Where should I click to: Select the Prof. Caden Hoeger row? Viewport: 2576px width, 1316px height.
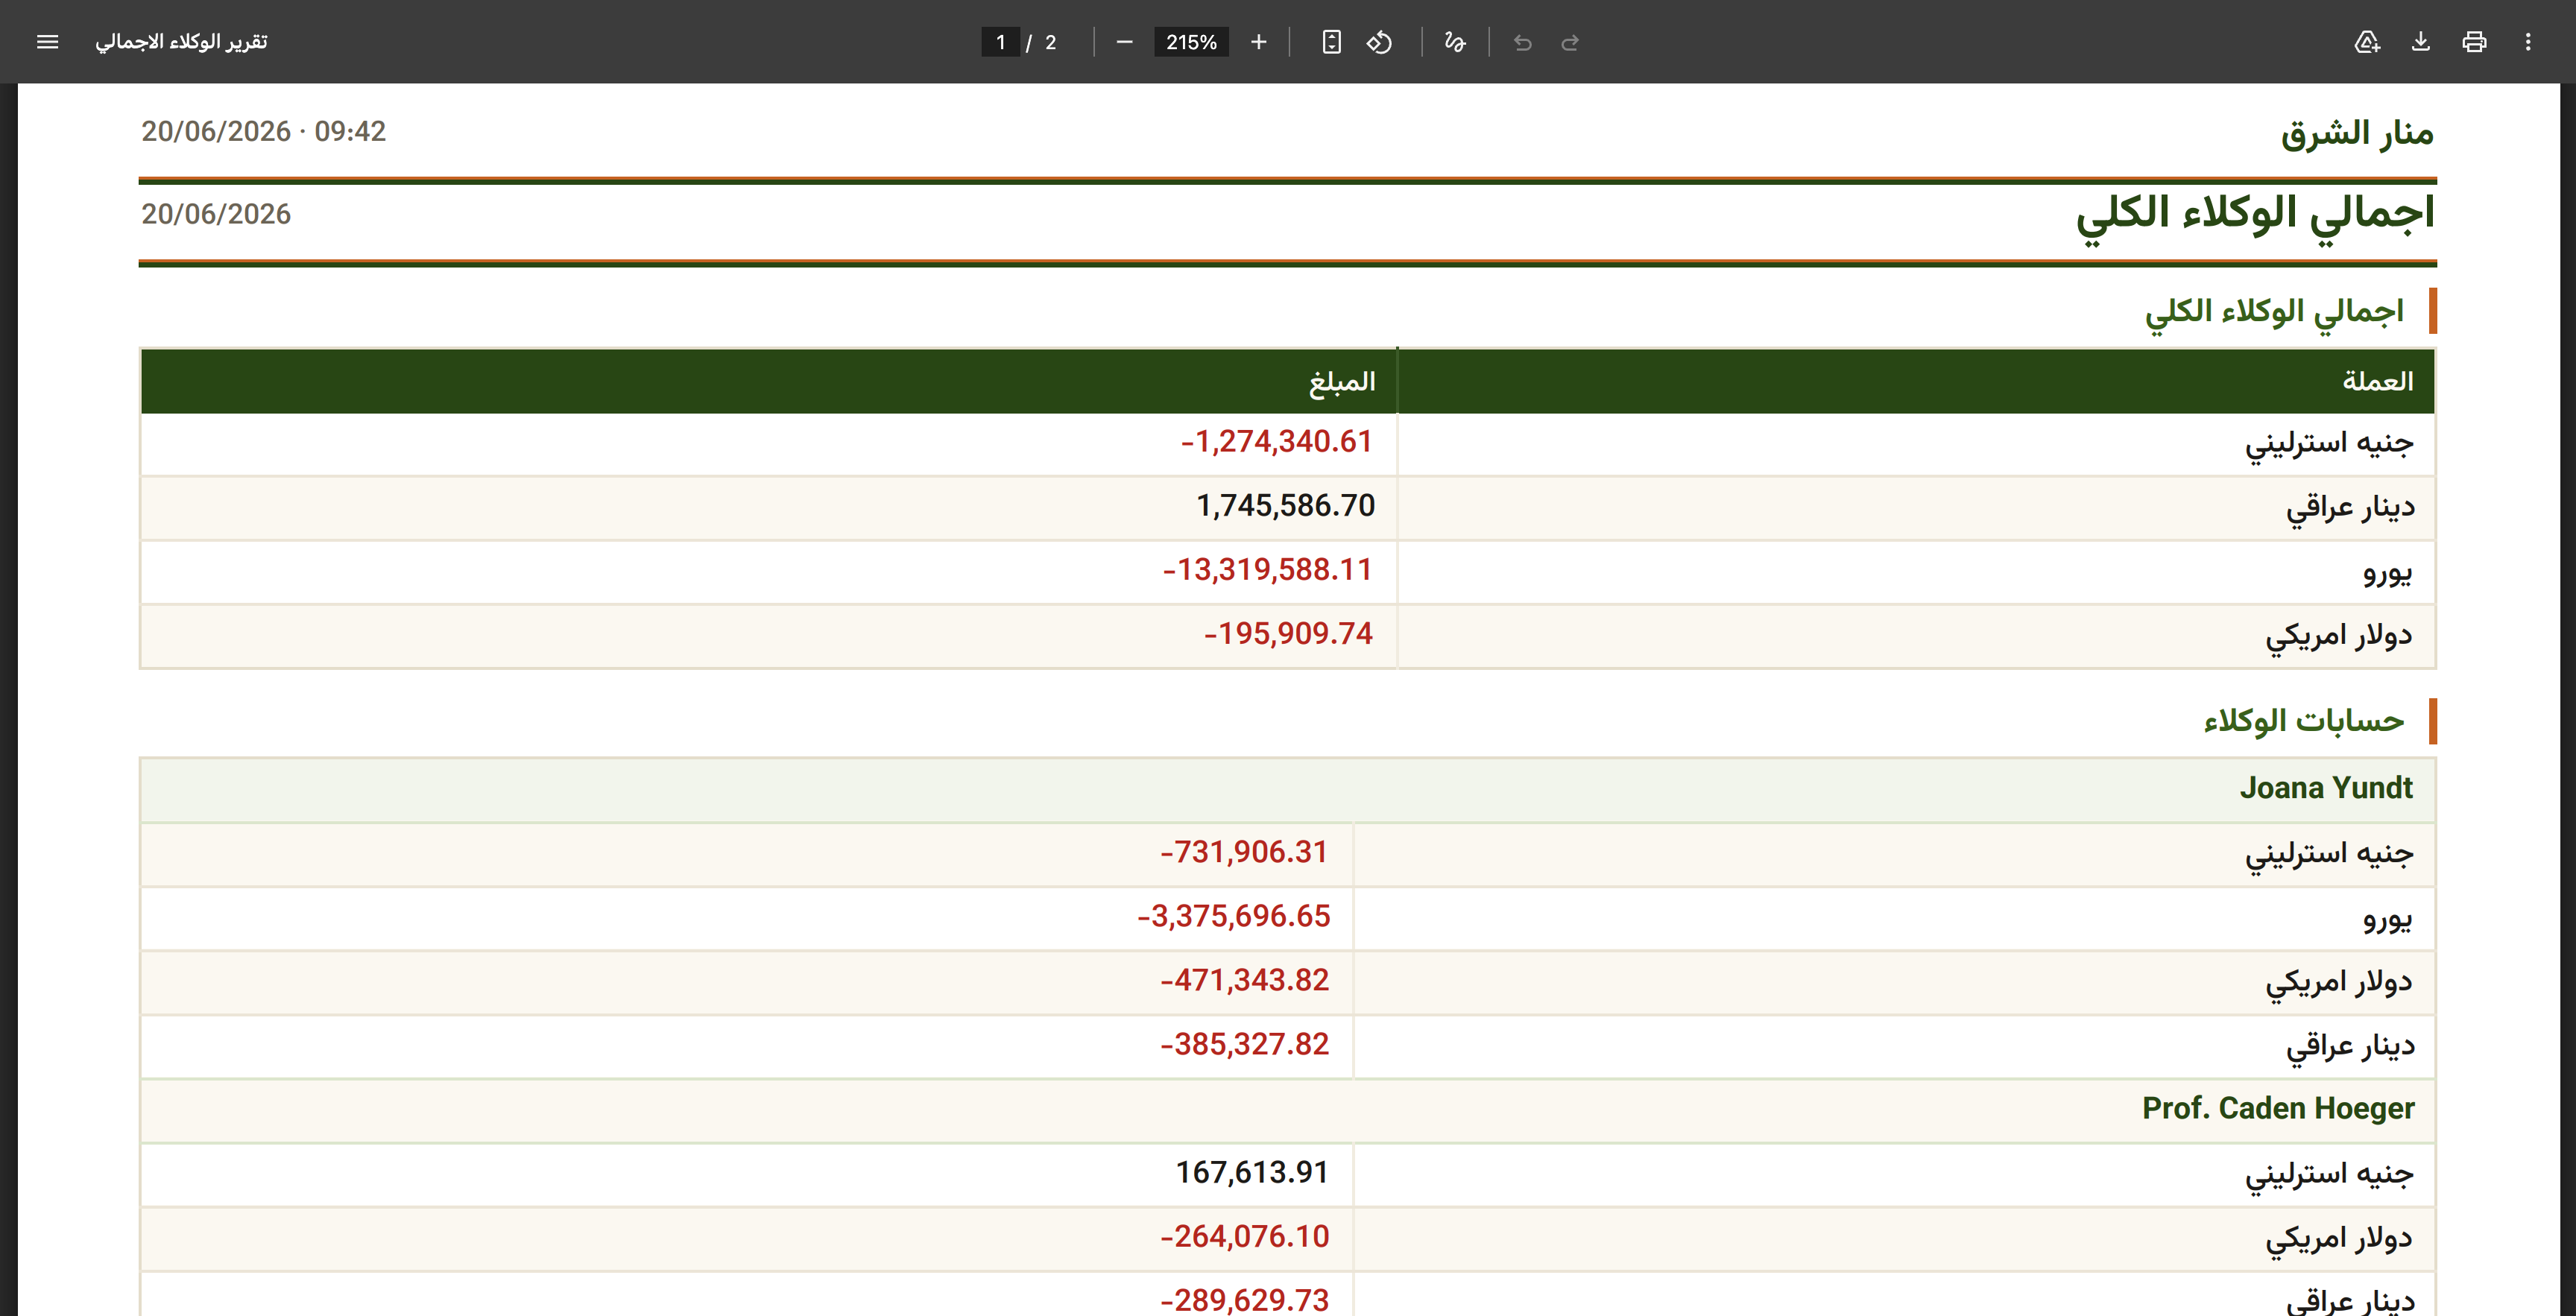pyautogui.click(x=1288, y=1109)
